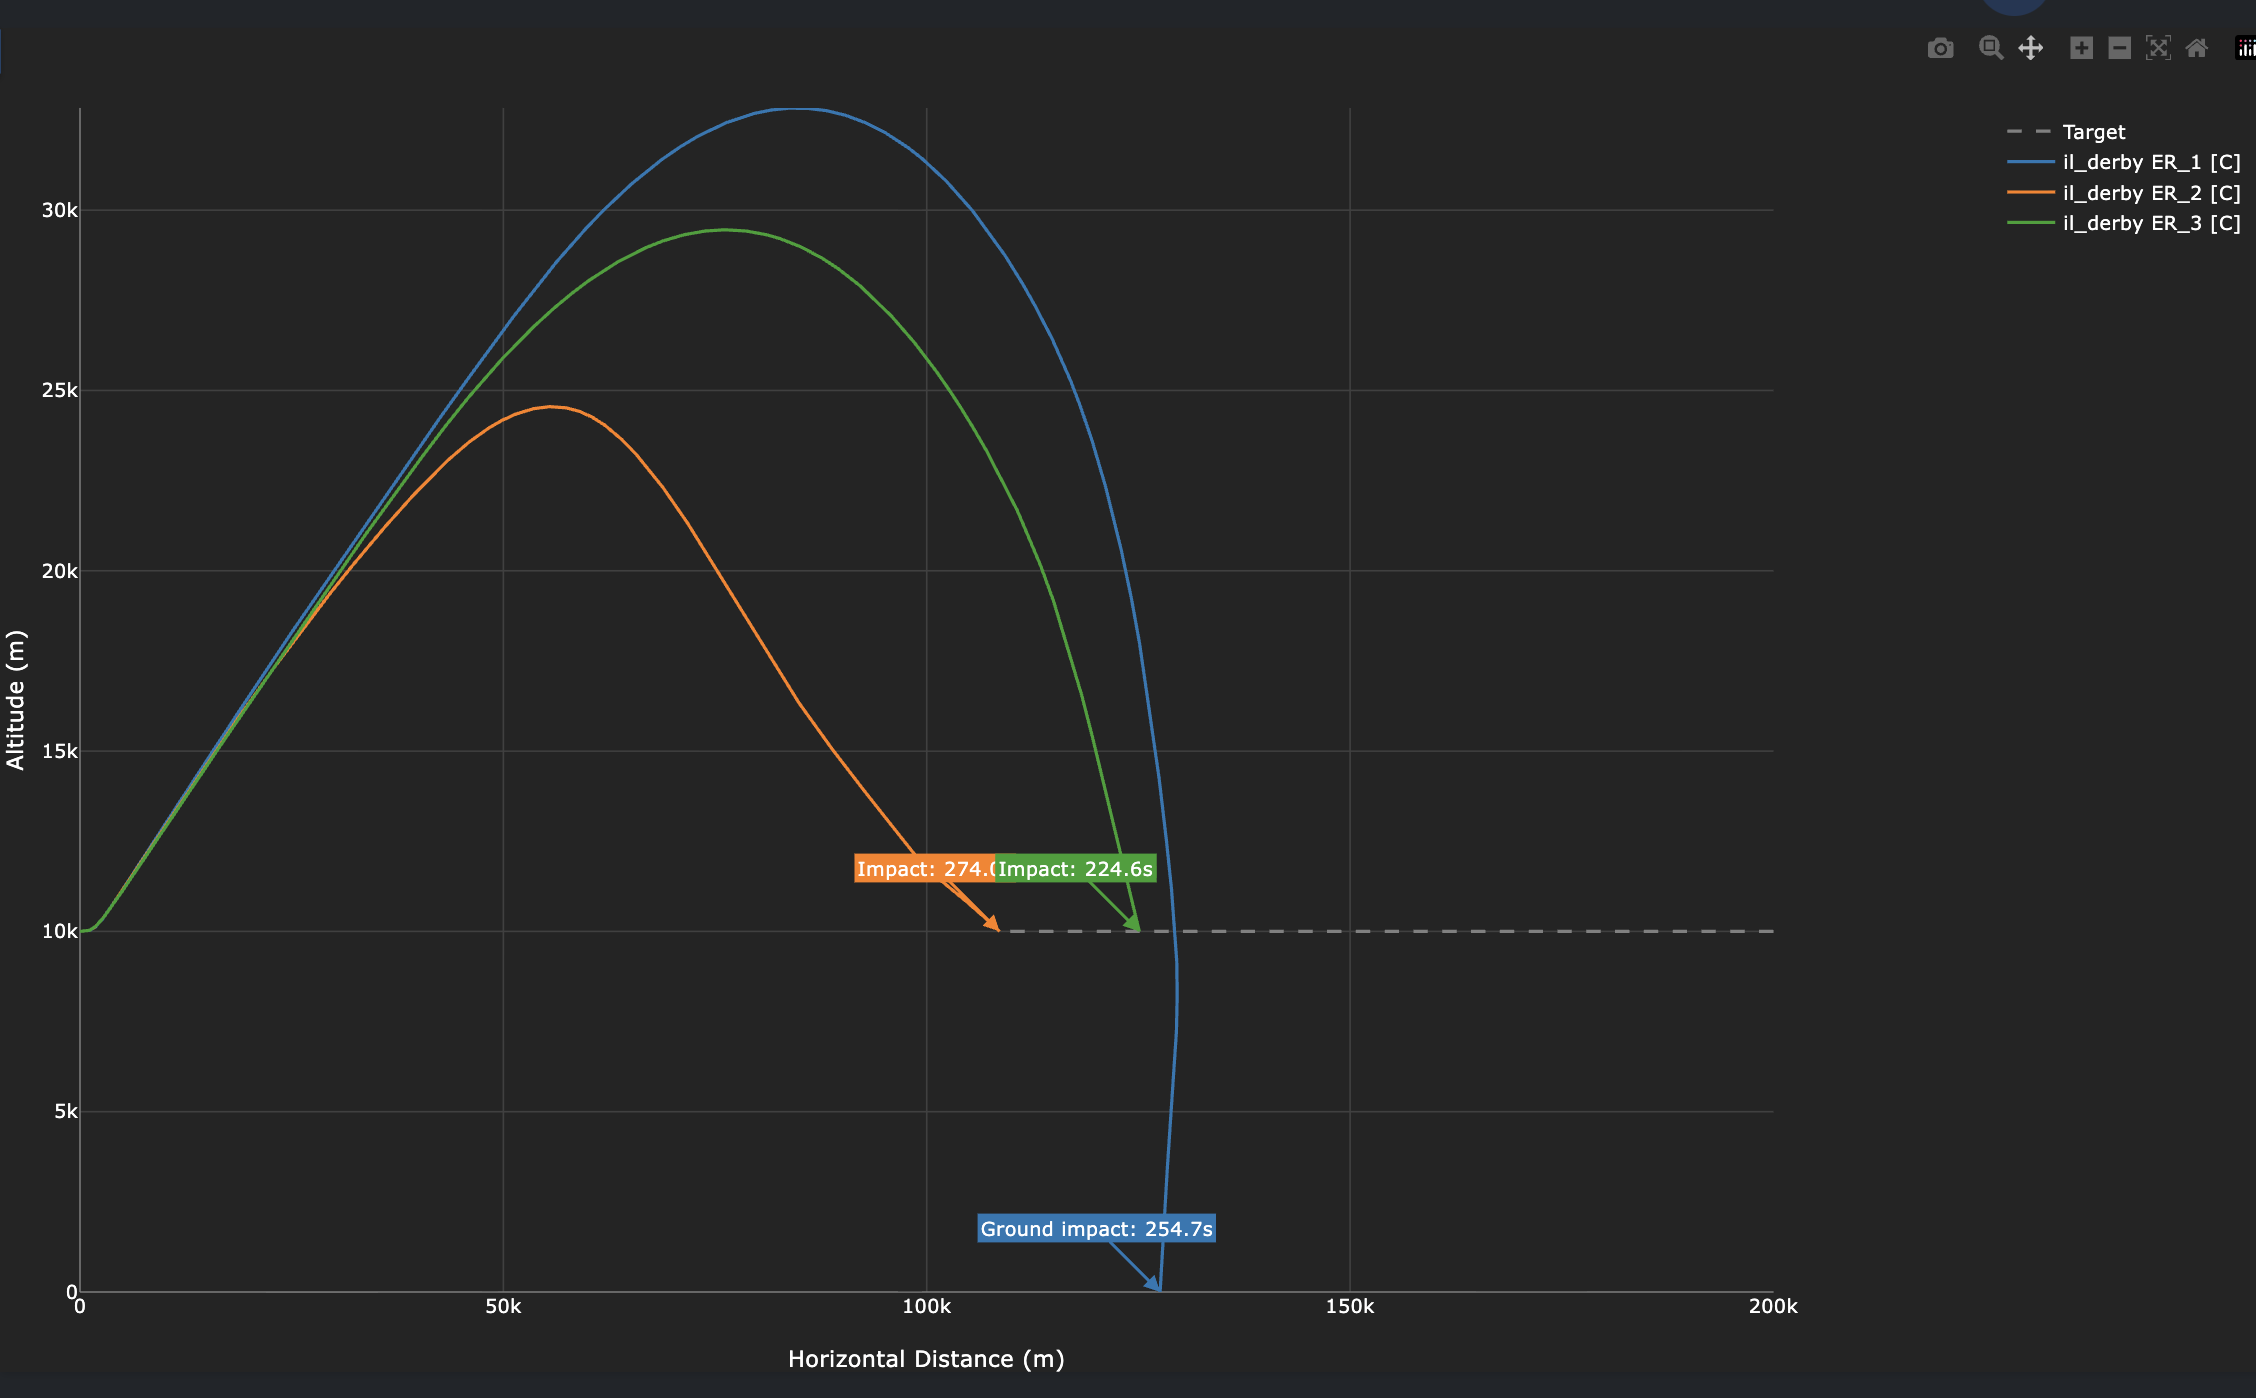Autoscale the plot axes
2256x1398 pixels.
pyautogui.click(x=2158, y=48)
